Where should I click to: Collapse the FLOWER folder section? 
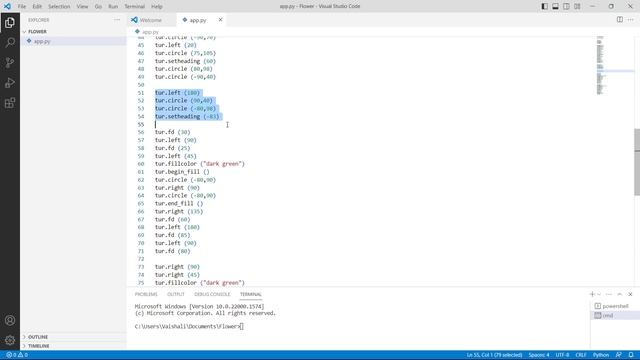pos(37,31)
